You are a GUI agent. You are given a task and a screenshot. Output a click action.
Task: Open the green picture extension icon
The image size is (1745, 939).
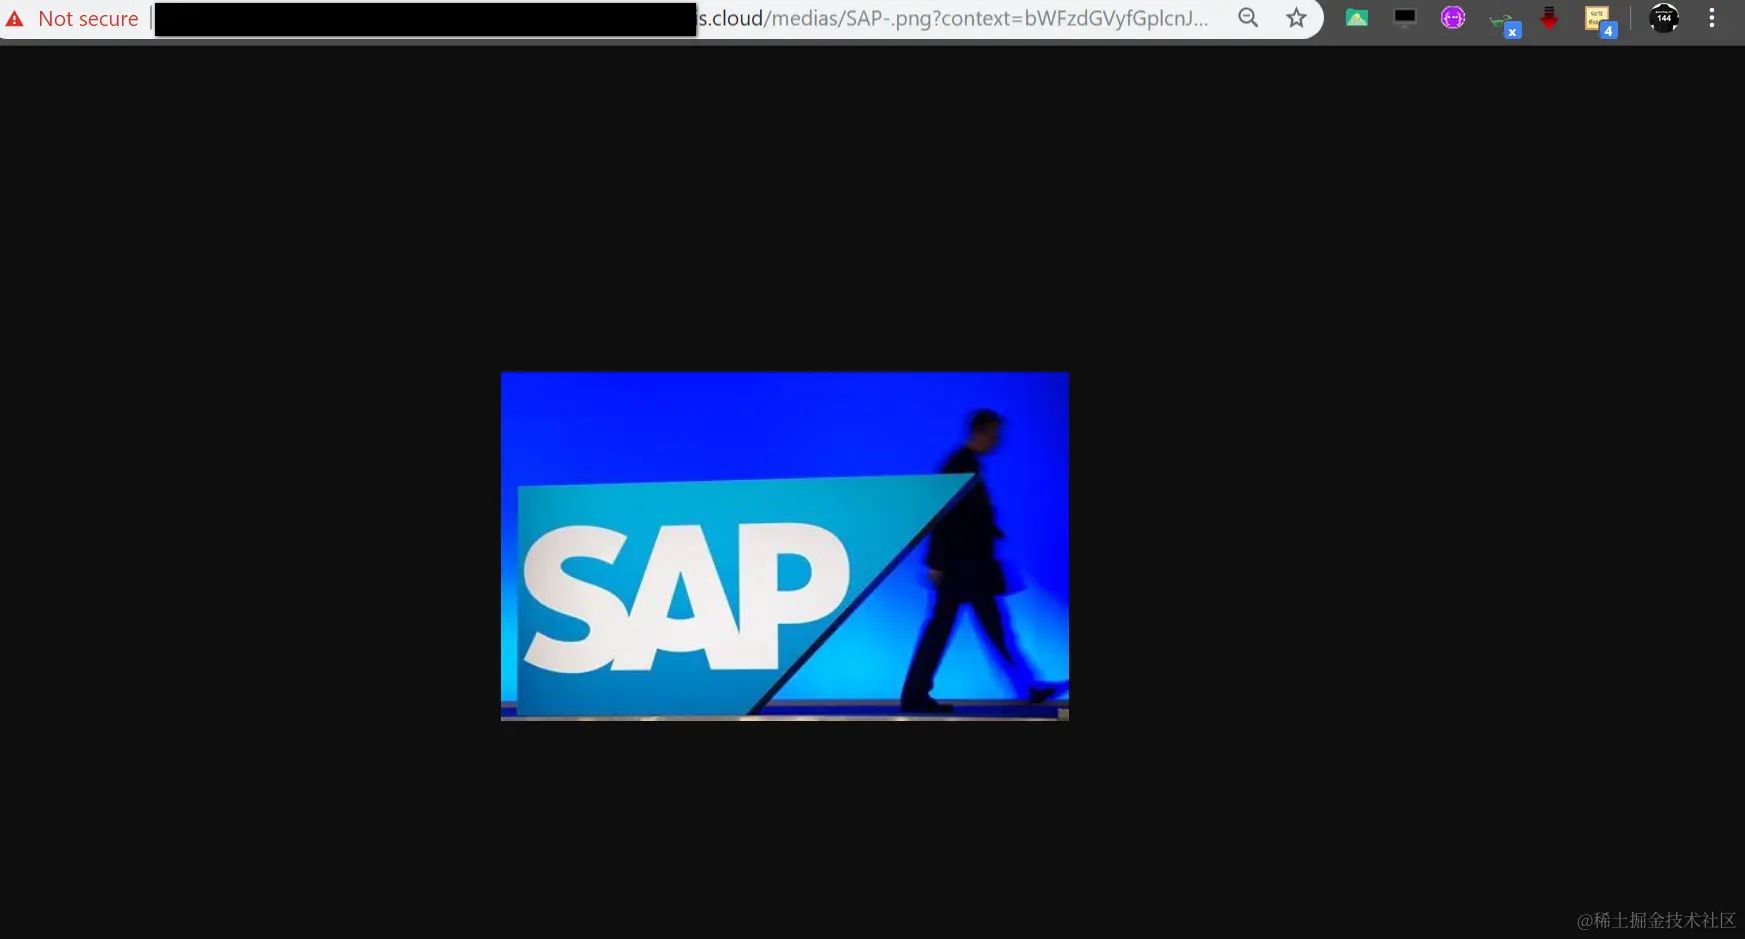click(1356, 18)
